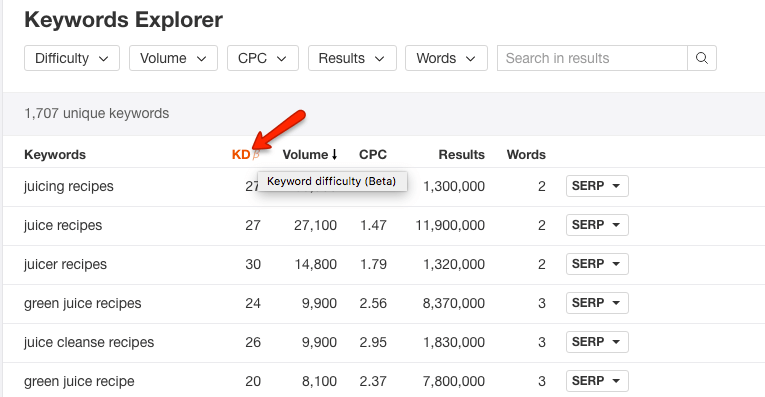Click KD value 30 for juicer recipes

point(253,264)
